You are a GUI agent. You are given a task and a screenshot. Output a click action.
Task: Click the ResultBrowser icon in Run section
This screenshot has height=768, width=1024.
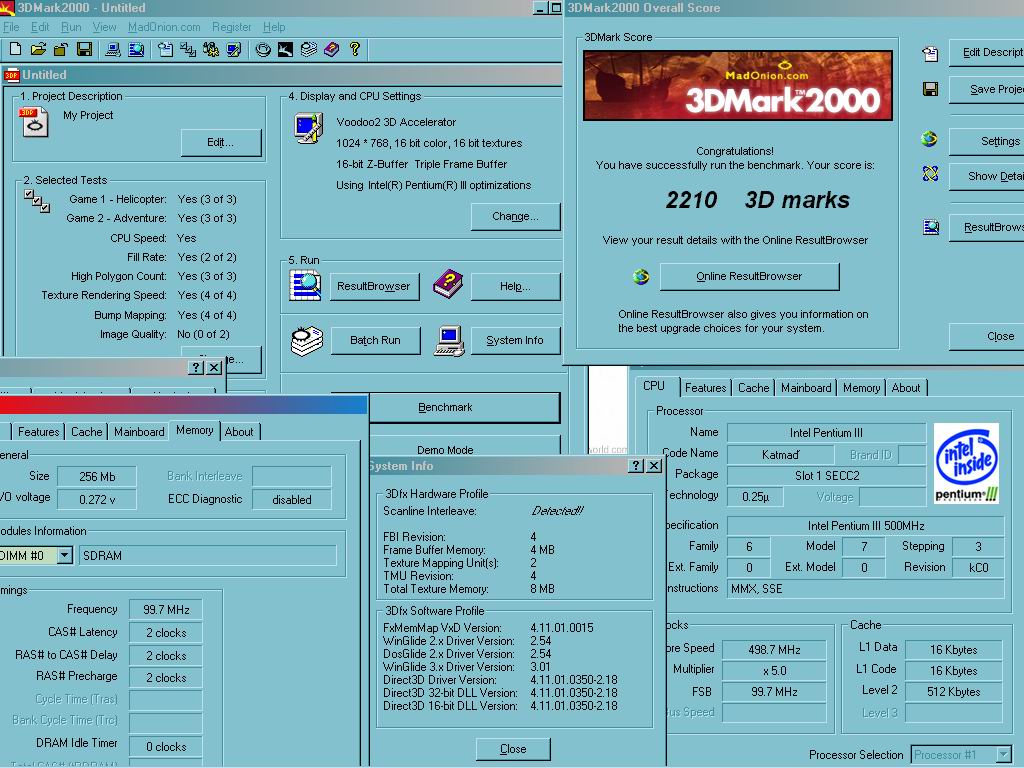tap(305, 285)
